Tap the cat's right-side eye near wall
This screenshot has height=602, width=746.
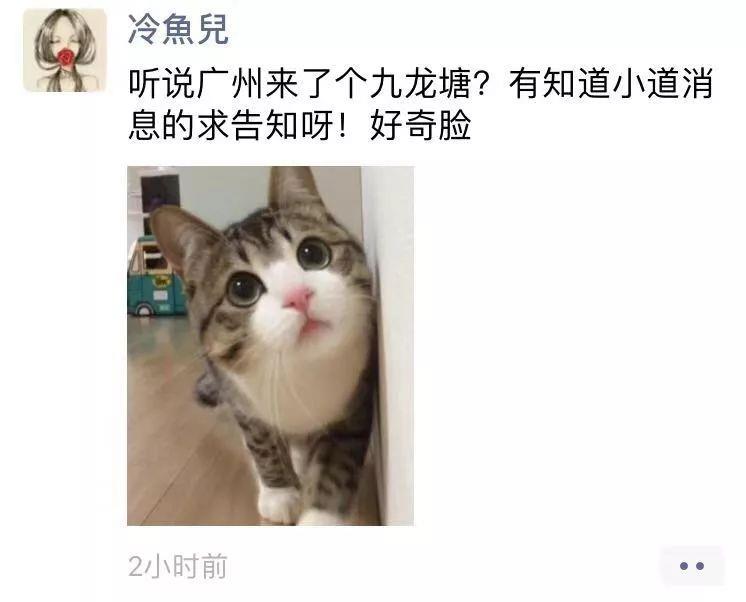coord(314,253)
